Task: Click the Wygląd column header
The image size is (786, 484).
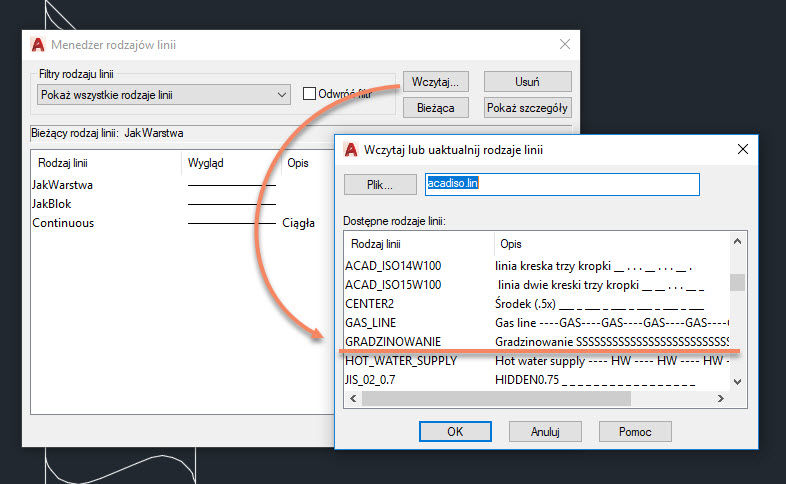Action: tap(231, 163)
